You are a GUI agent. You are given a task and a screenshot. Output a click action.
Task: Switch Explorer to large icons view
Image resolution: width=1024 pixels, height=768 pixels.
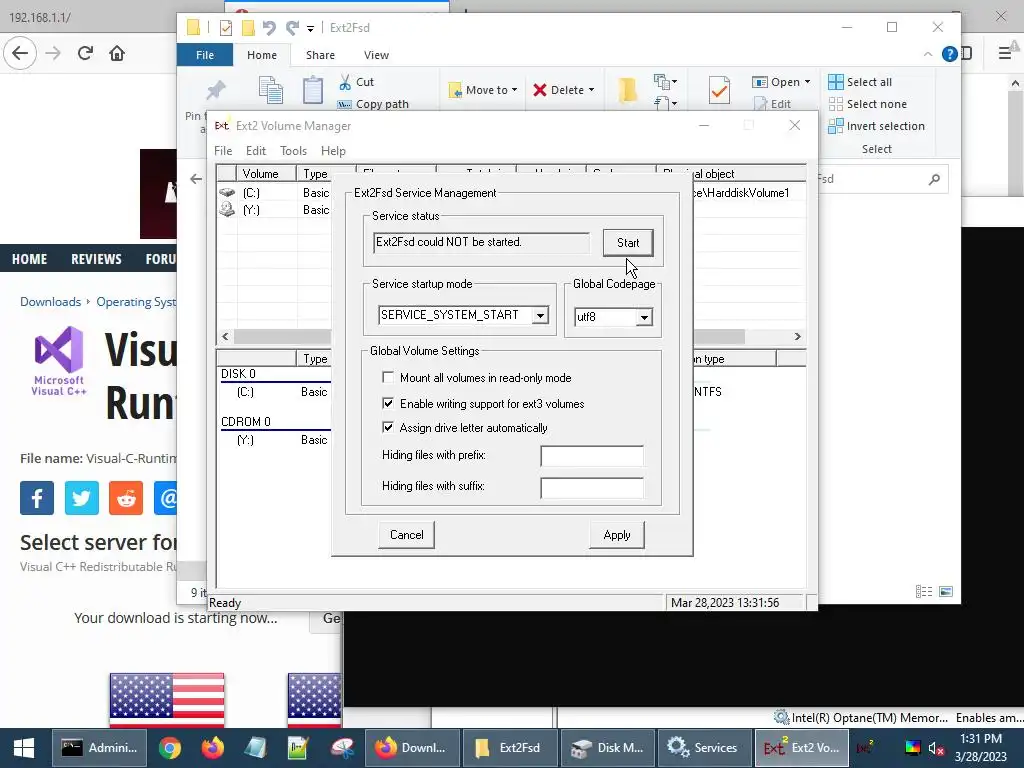(946, 592)
